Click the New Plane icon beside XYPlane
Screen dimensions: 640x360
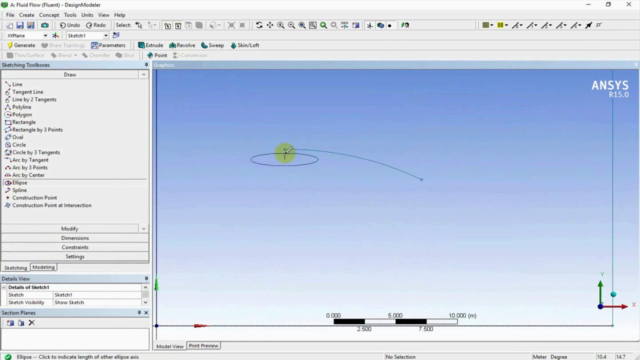(x=56, y=36)
